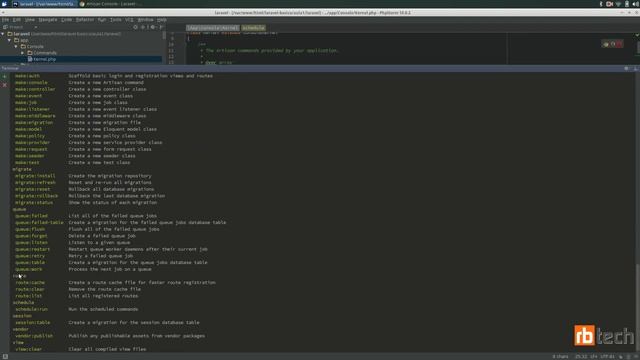640x360 pixels.
Task: Click the migrate:rollback command text
Action: [36, 196]
